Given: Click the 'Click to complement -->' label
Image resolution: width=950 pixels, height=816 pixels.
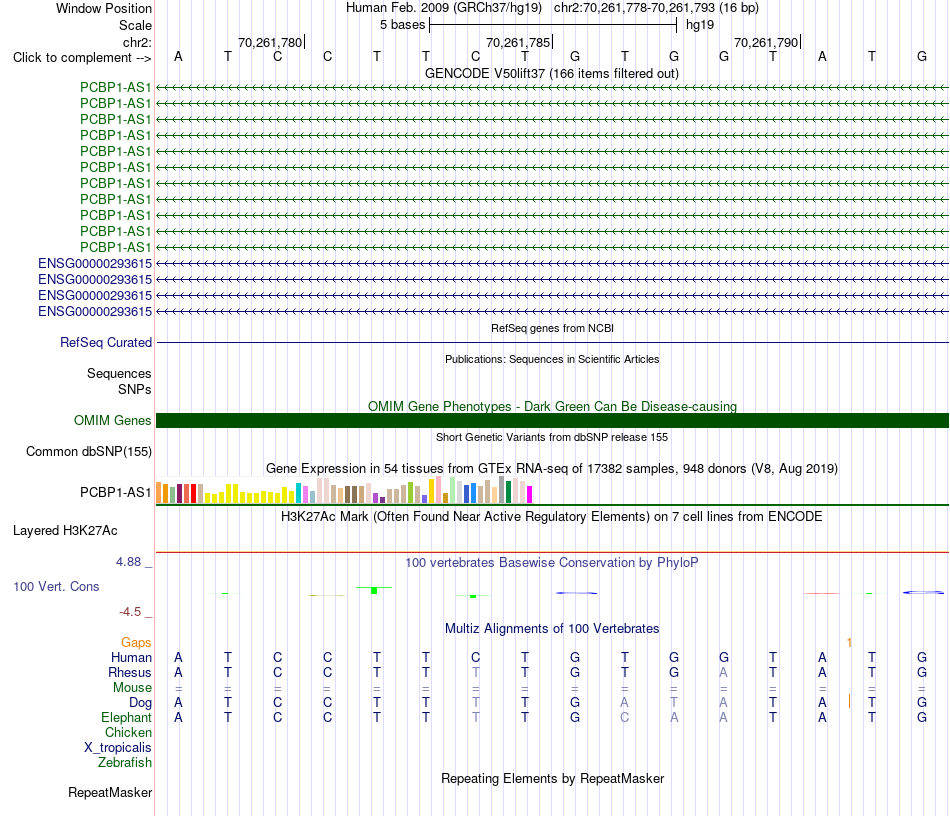Looking at the screenshot, I should 82,58.
